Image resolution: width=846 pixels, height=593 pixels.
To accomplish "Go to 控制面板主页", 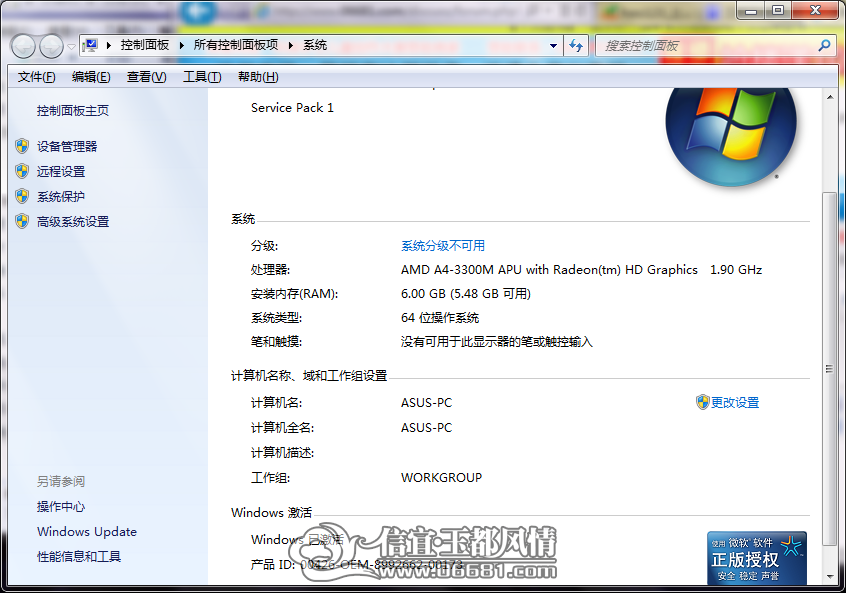I will click(x=73, y=111).
